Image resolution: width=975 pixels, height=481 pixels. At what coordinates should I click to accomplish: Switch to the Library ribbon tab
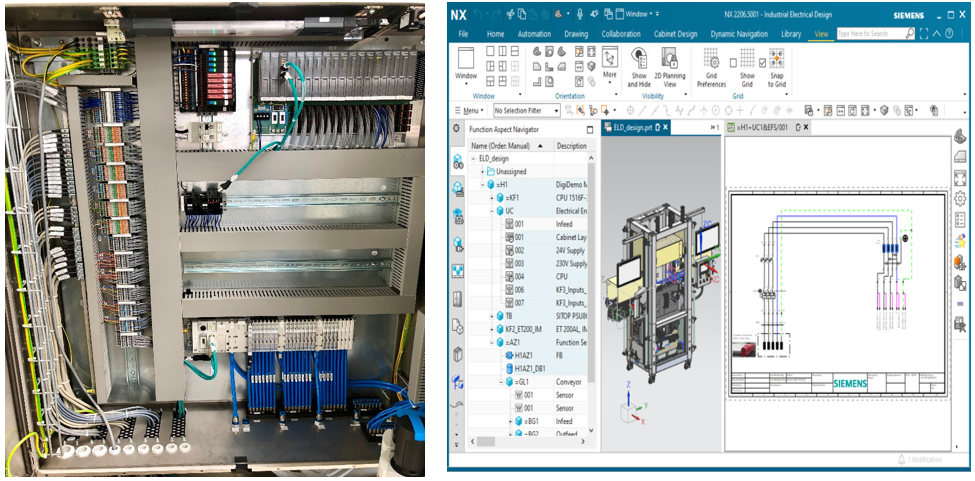pos(791,34)
